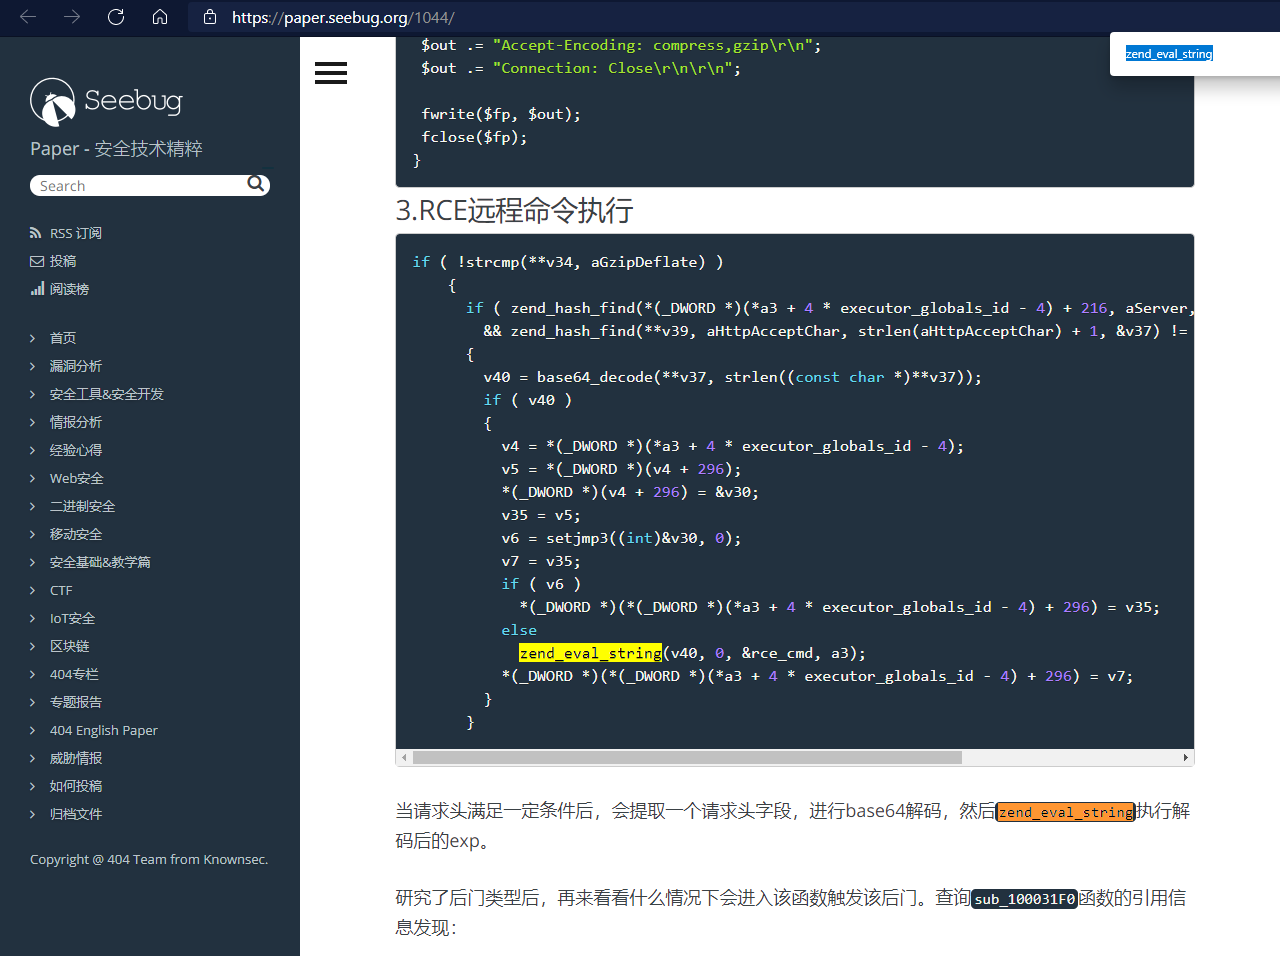Viewport: 1280px width, 956px height.
Task: Click the selected zend_eval_string text in the find box
Action: coord(1169,54)
